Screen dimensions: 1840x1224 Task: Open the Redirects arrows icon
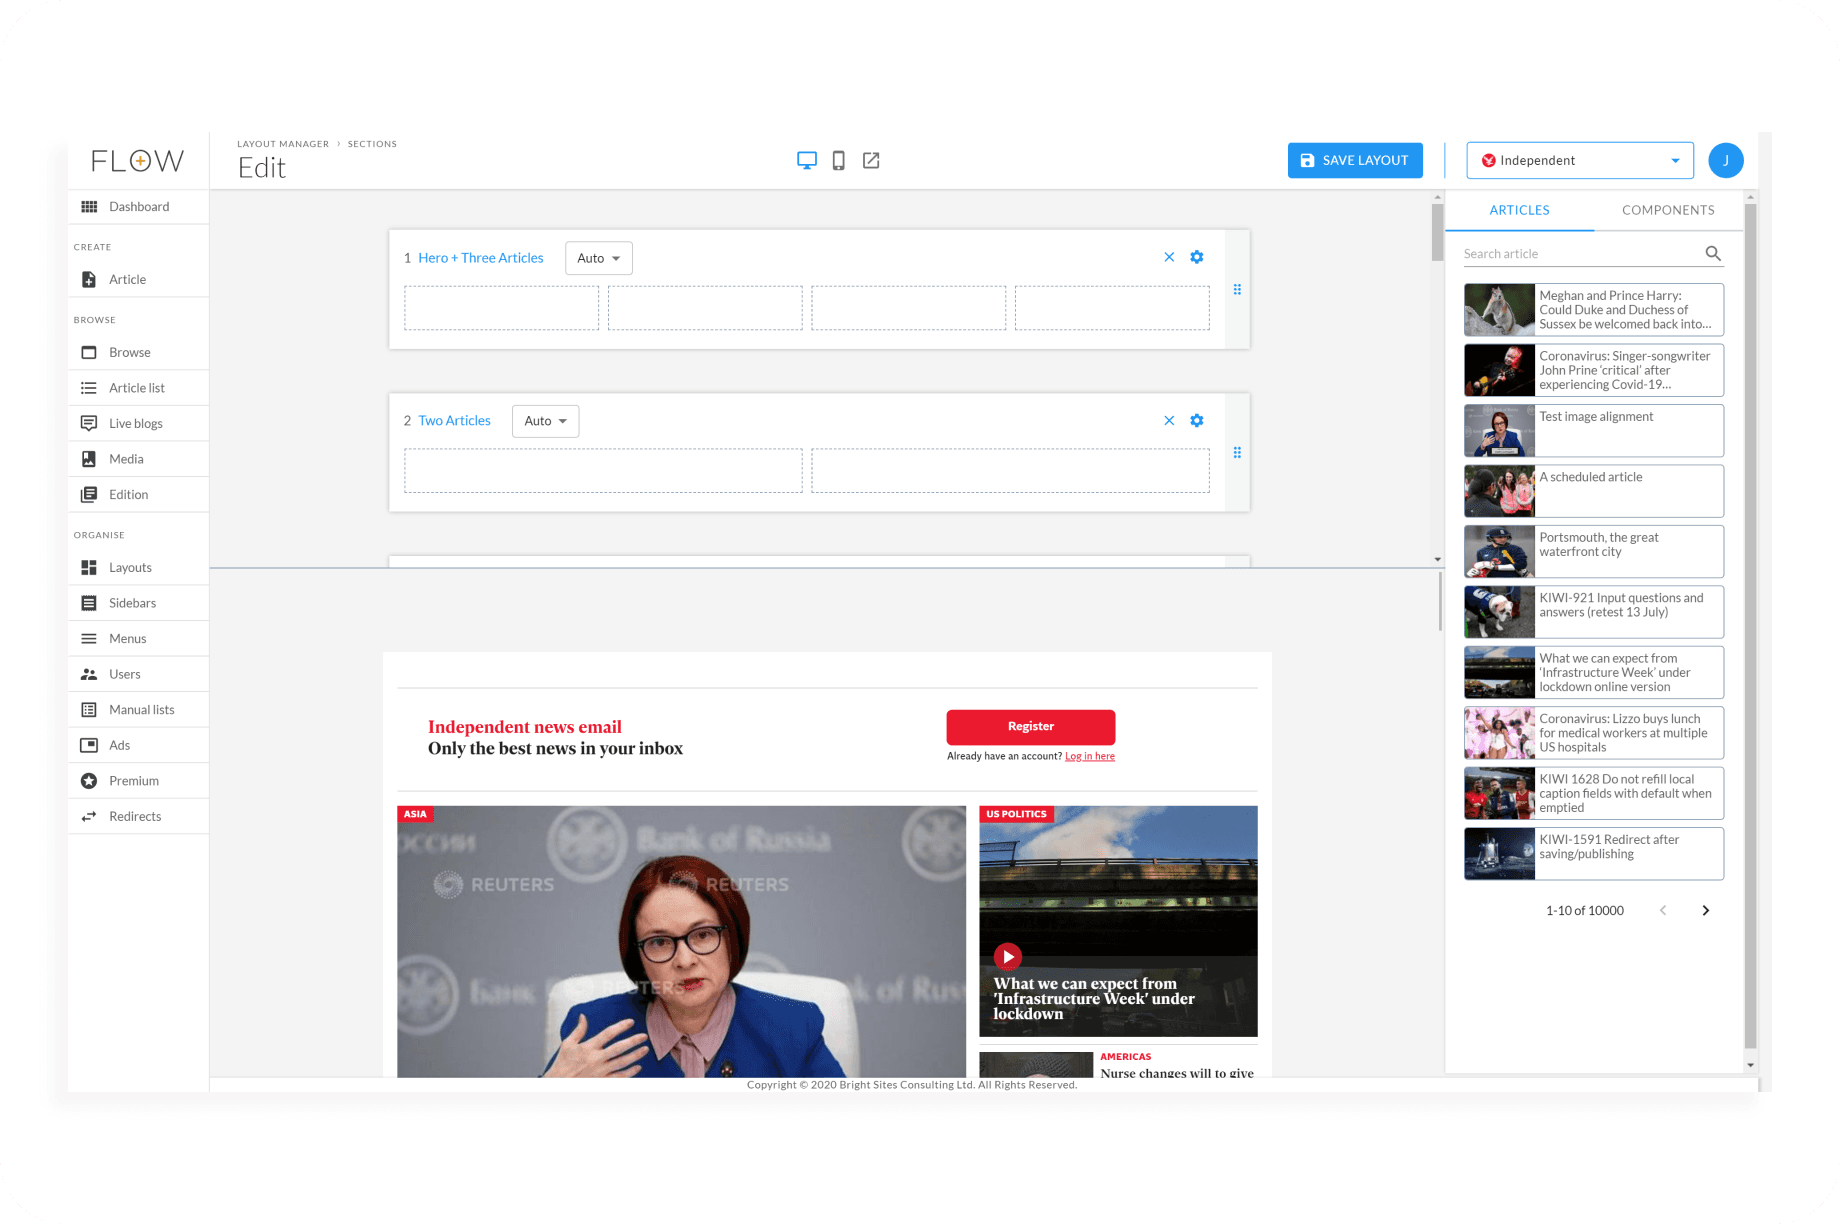point(89,816)
